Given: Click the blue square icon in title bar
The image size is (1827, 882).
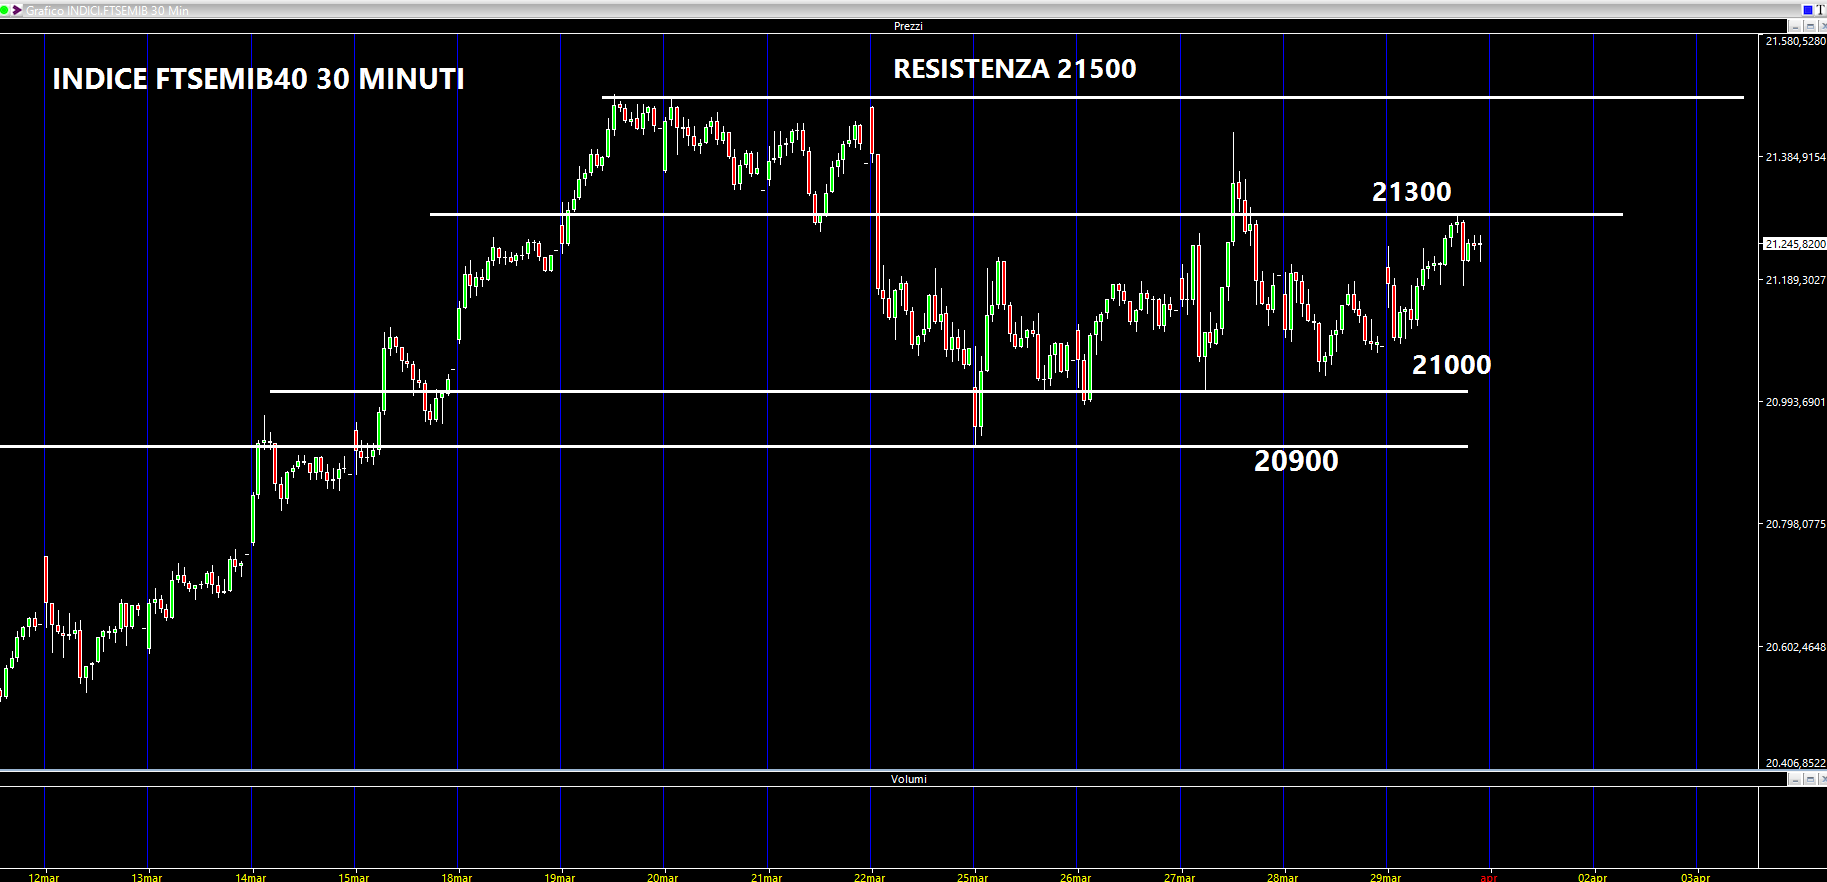Looking at the screenshot, I should point(1807,10).
